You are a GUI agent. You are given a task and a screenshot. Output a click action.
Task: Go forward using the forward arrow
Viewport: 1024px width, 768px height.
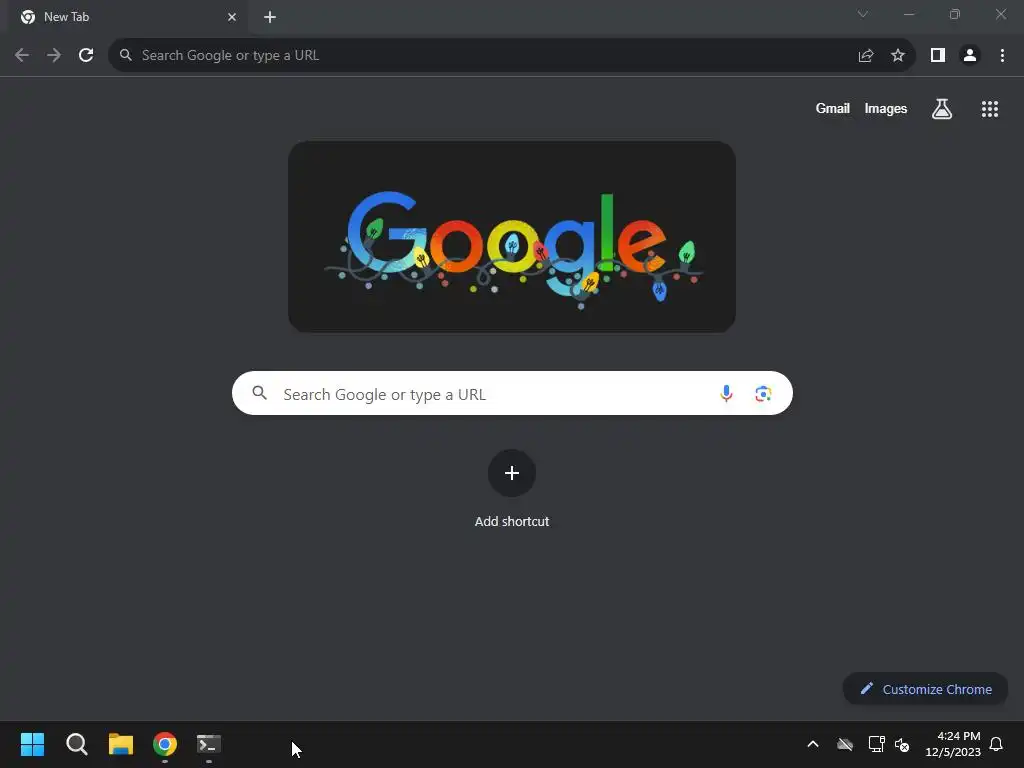(54, 56)
